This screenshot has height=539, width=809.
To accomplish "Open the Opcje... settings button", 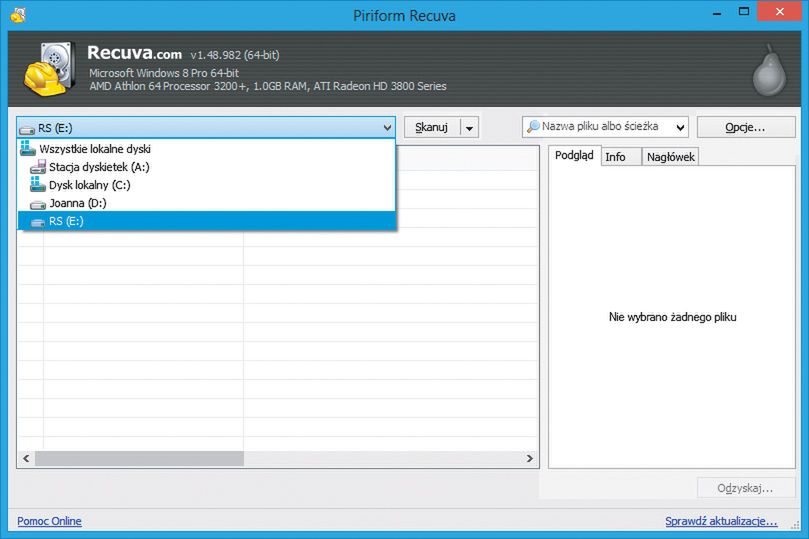I will pos(746,127).
